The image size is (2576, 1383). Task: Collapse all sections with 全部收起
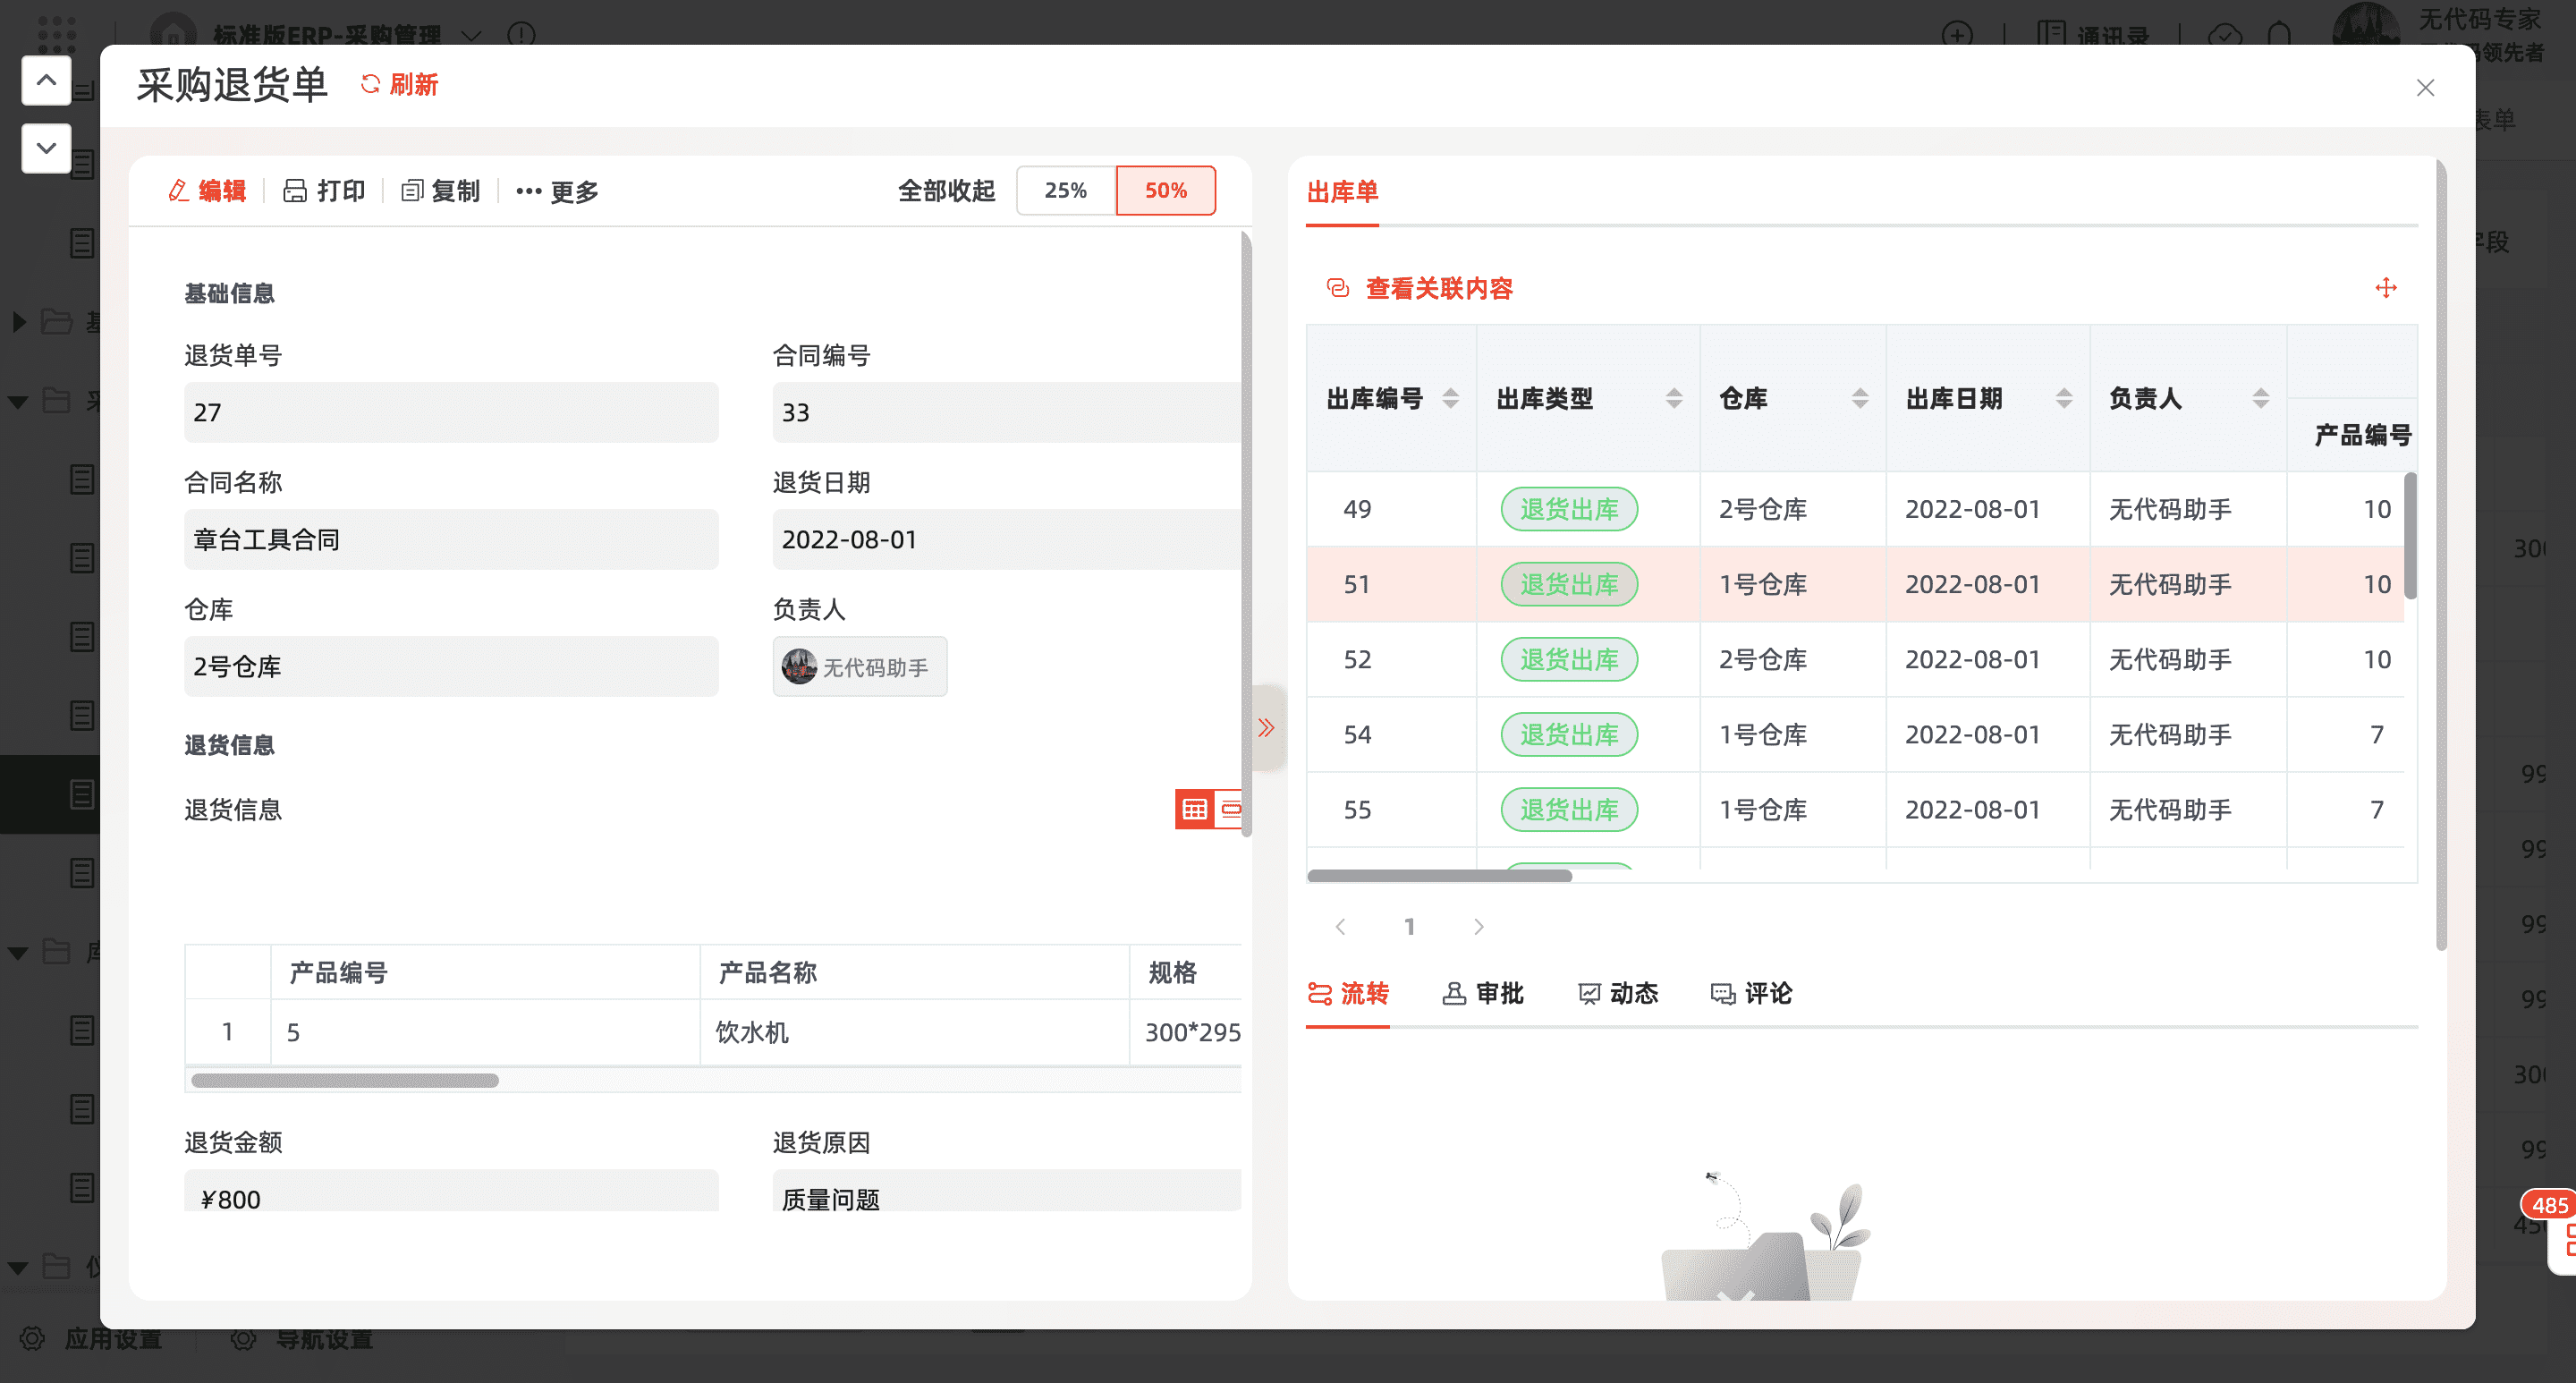[946, 190]
